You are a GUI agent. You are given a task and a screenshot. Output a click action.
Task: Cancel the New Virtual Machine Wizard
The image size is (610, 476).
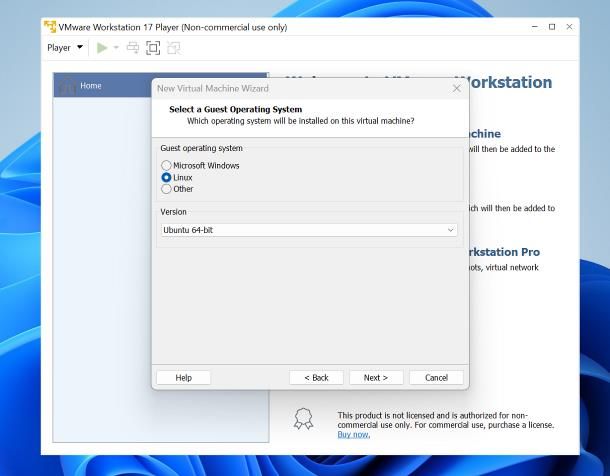click(x=436, y=378)
